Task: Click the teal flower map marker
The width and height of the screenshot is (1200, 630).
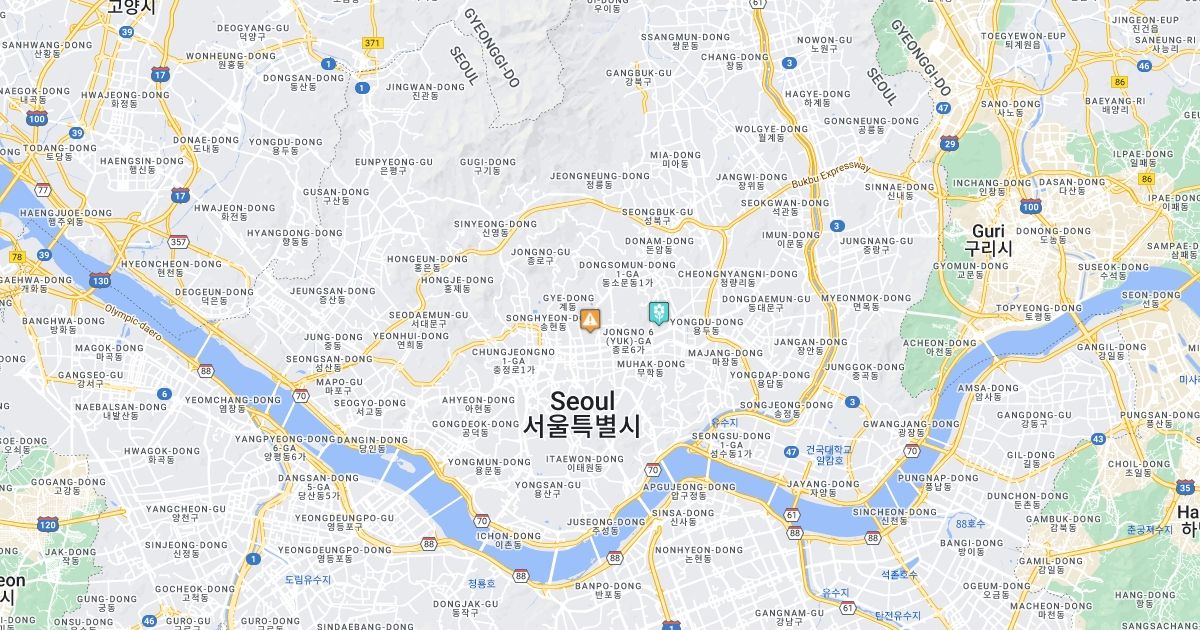Action: pyautogui.click(x=658, y=313)
